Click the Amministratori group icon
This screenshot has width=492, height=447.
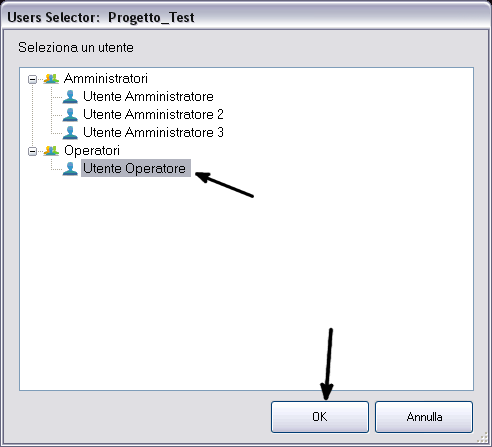click(x=51, y=79)
